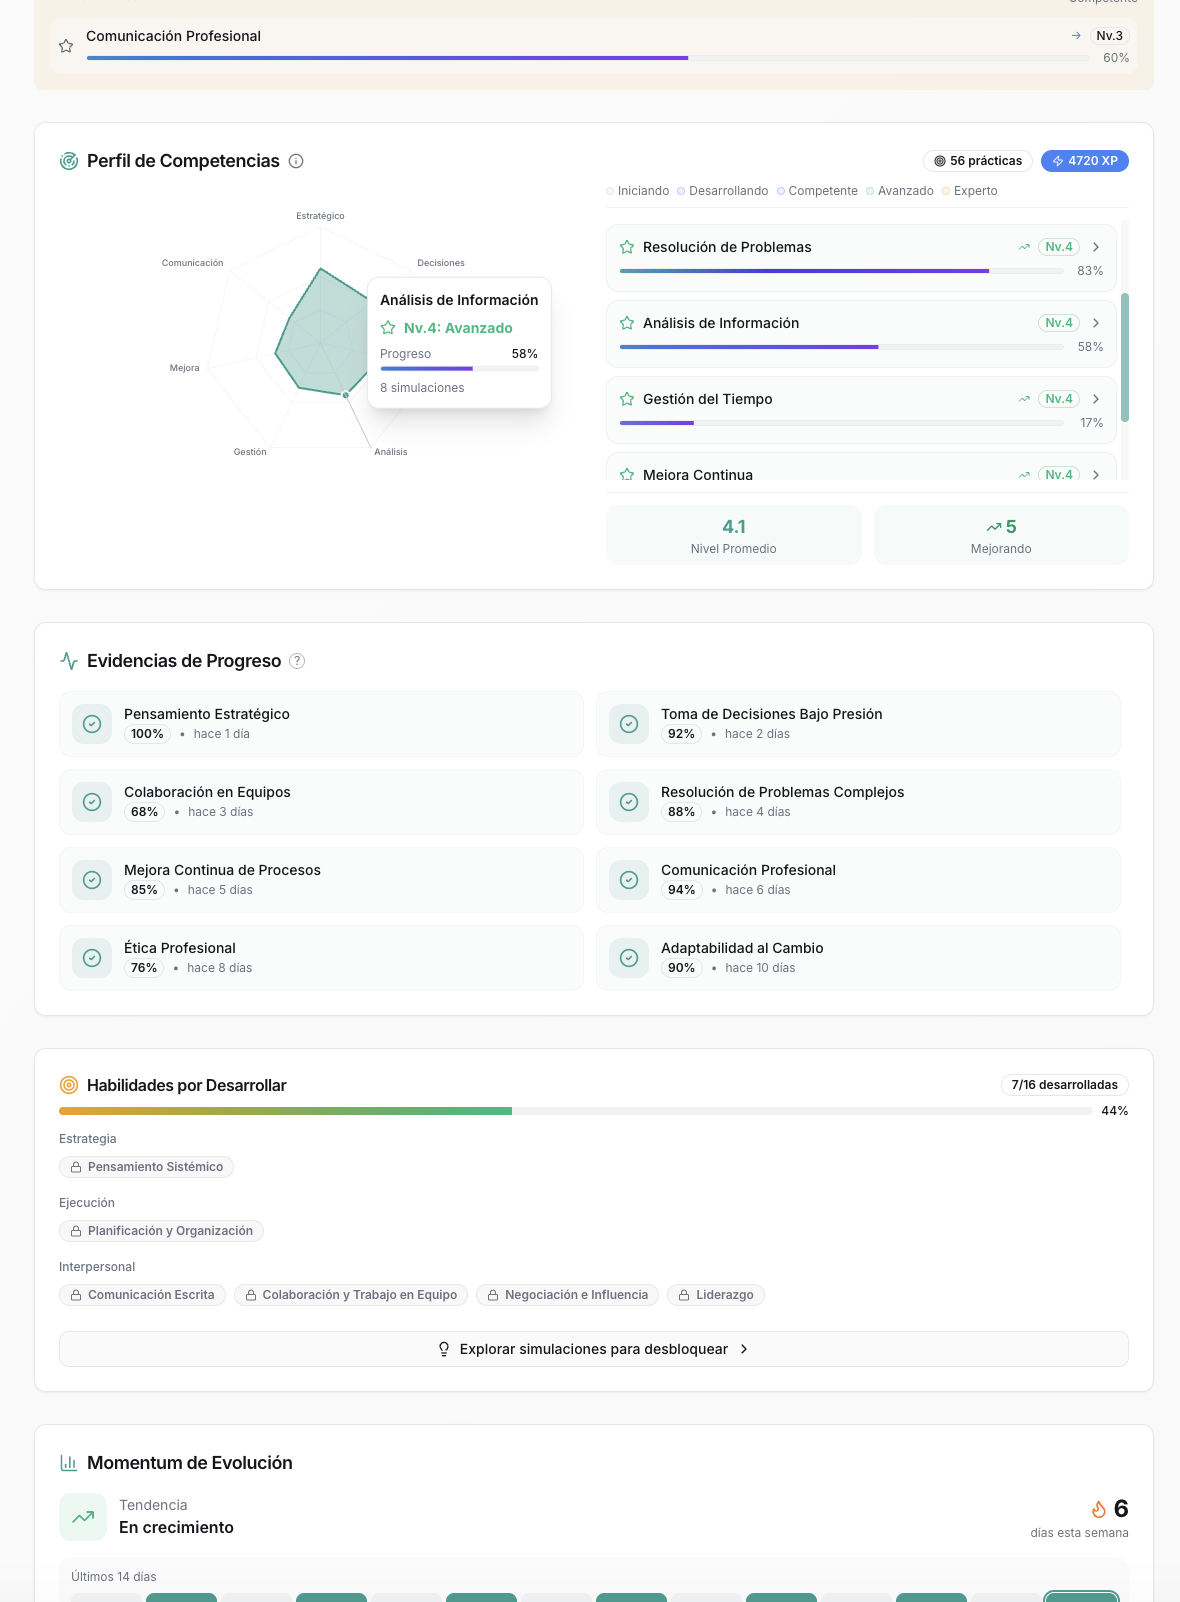Click the competency list scrollbar thumb

tap(1125, 357)
